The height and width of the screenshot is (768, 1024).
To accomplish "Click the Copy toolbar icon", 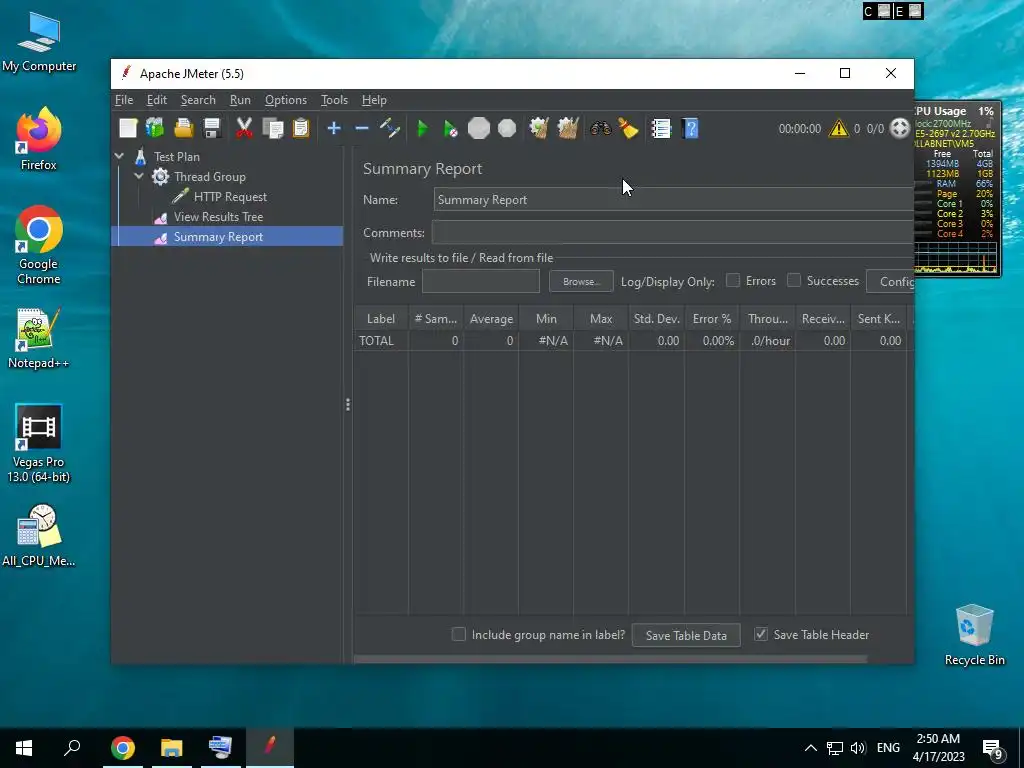I will point(273,128).
